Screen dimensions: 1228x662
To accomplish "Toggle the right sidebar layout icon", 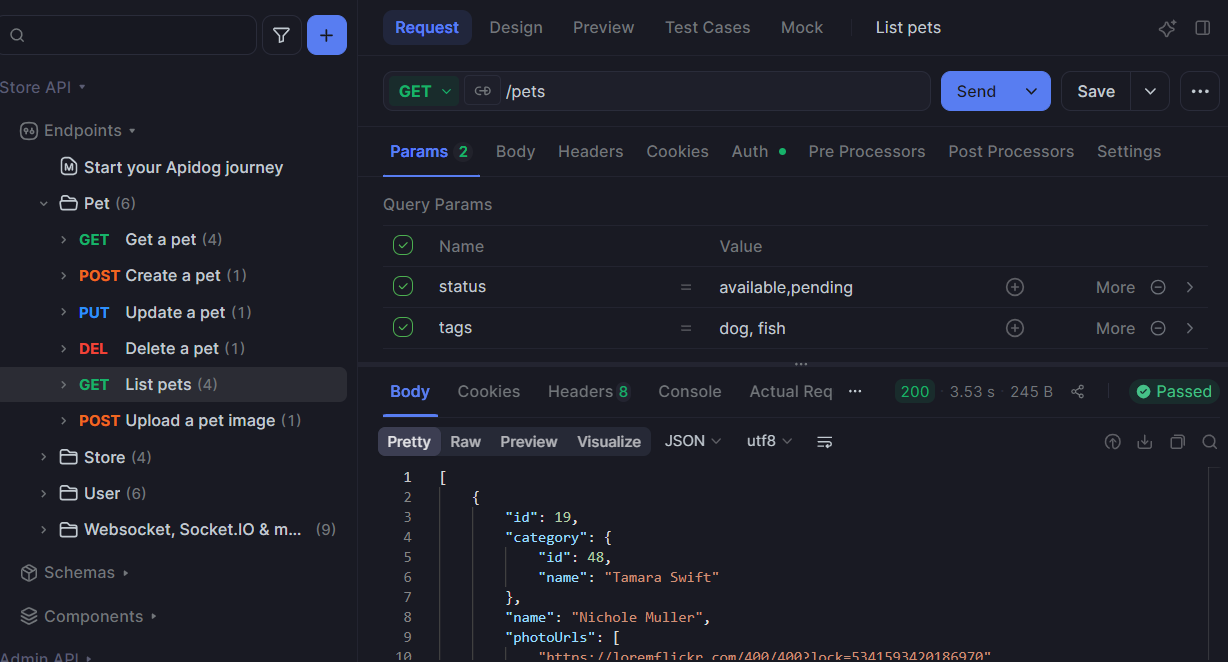I will [x=1203, y=28].
